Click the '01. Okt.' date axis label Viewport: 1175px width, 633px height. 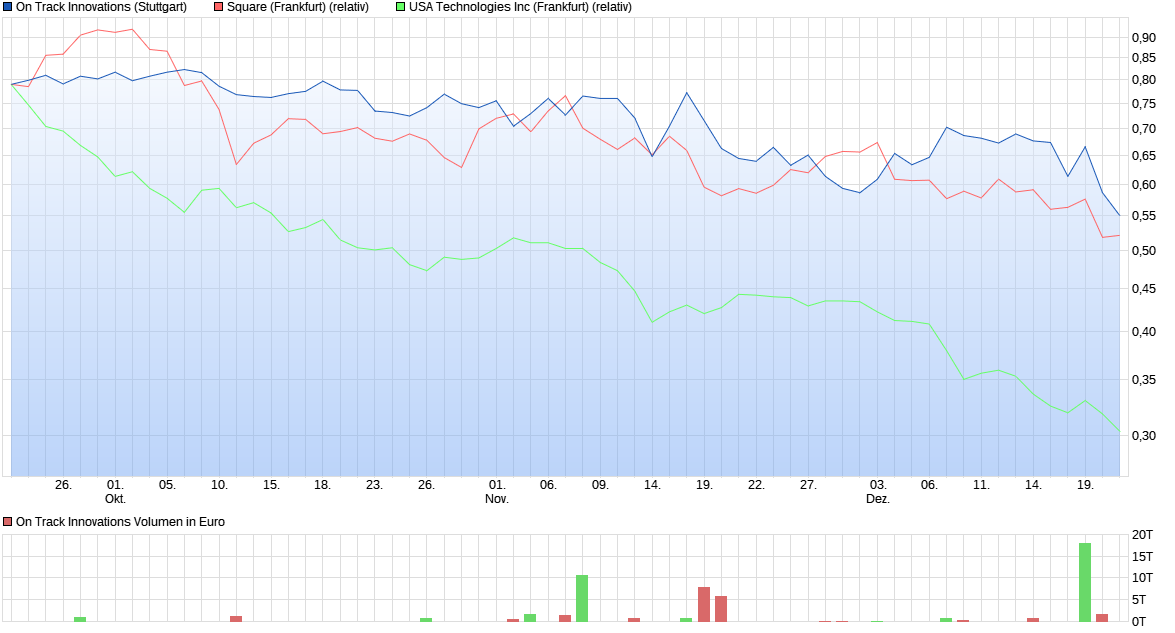coord(115,491)
